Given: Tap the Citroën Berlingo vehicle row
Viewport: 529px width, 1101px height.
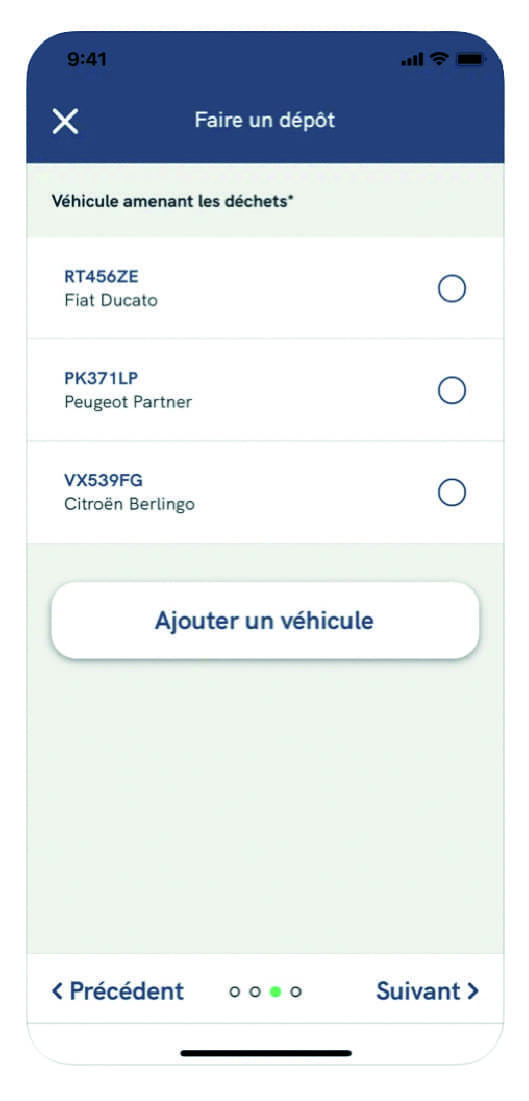Looking at the screenshot, I should click(x=265, y=493).
